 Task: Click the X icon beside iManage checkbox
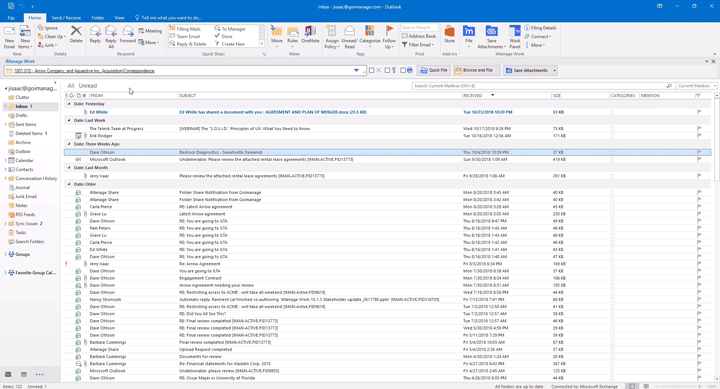pos(378,70)
